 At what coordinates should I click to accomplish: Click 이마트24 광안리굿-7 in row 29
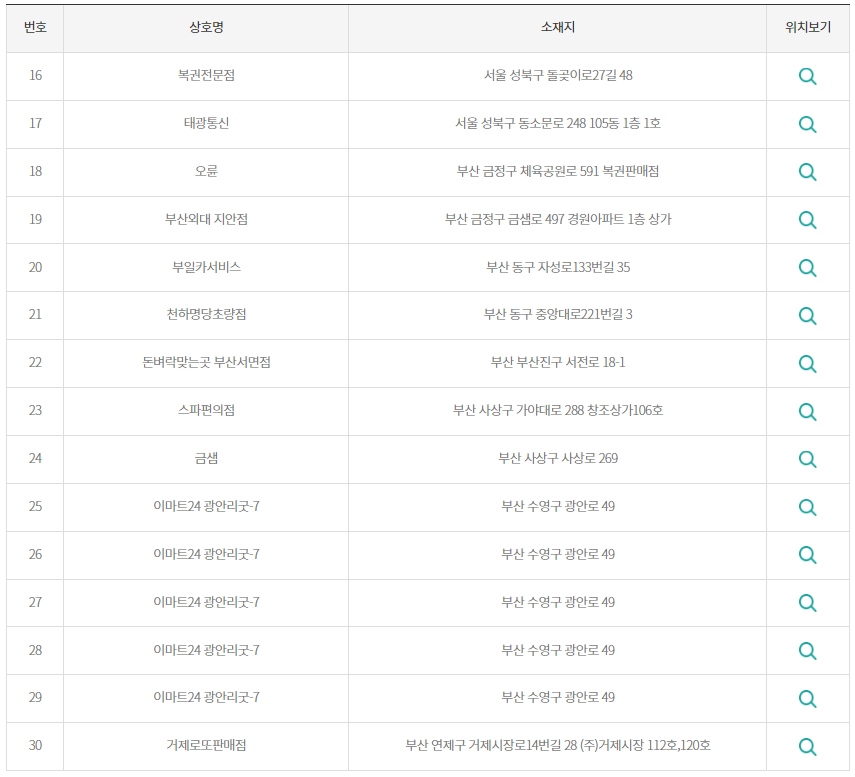coord(206,697)
